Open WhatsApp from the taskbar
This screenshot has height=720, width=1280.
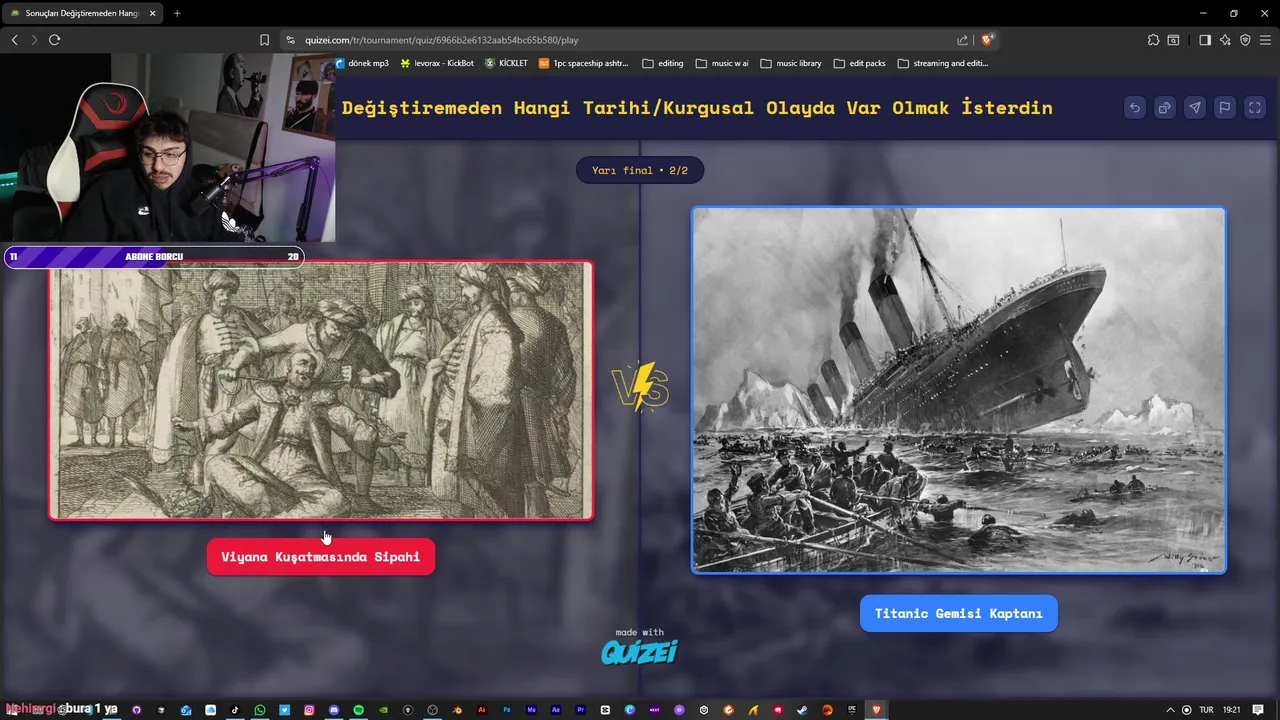coord(260,710)
